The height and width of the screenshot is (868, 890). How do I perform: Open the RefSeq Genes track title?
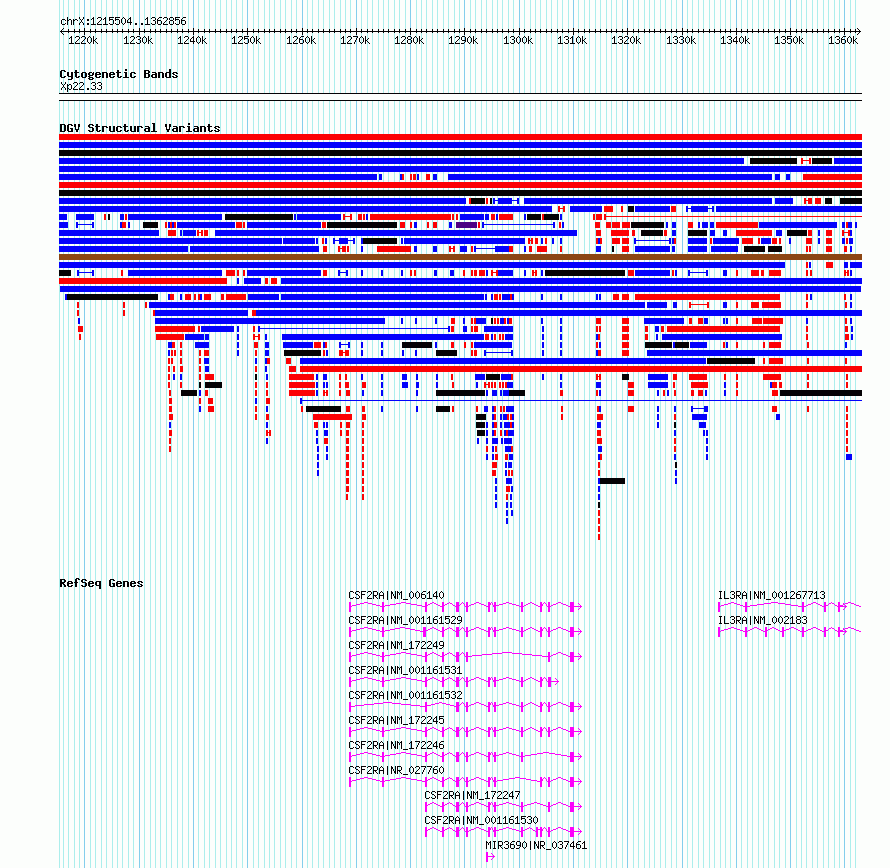101,583
